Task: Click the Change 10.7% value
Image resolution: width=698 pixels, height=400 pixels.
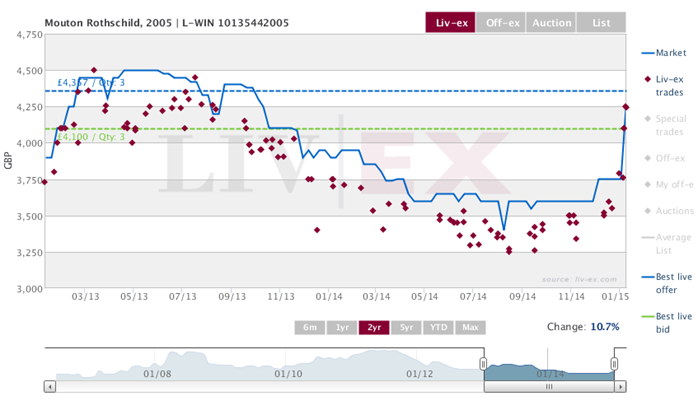Action: [605, 327]
